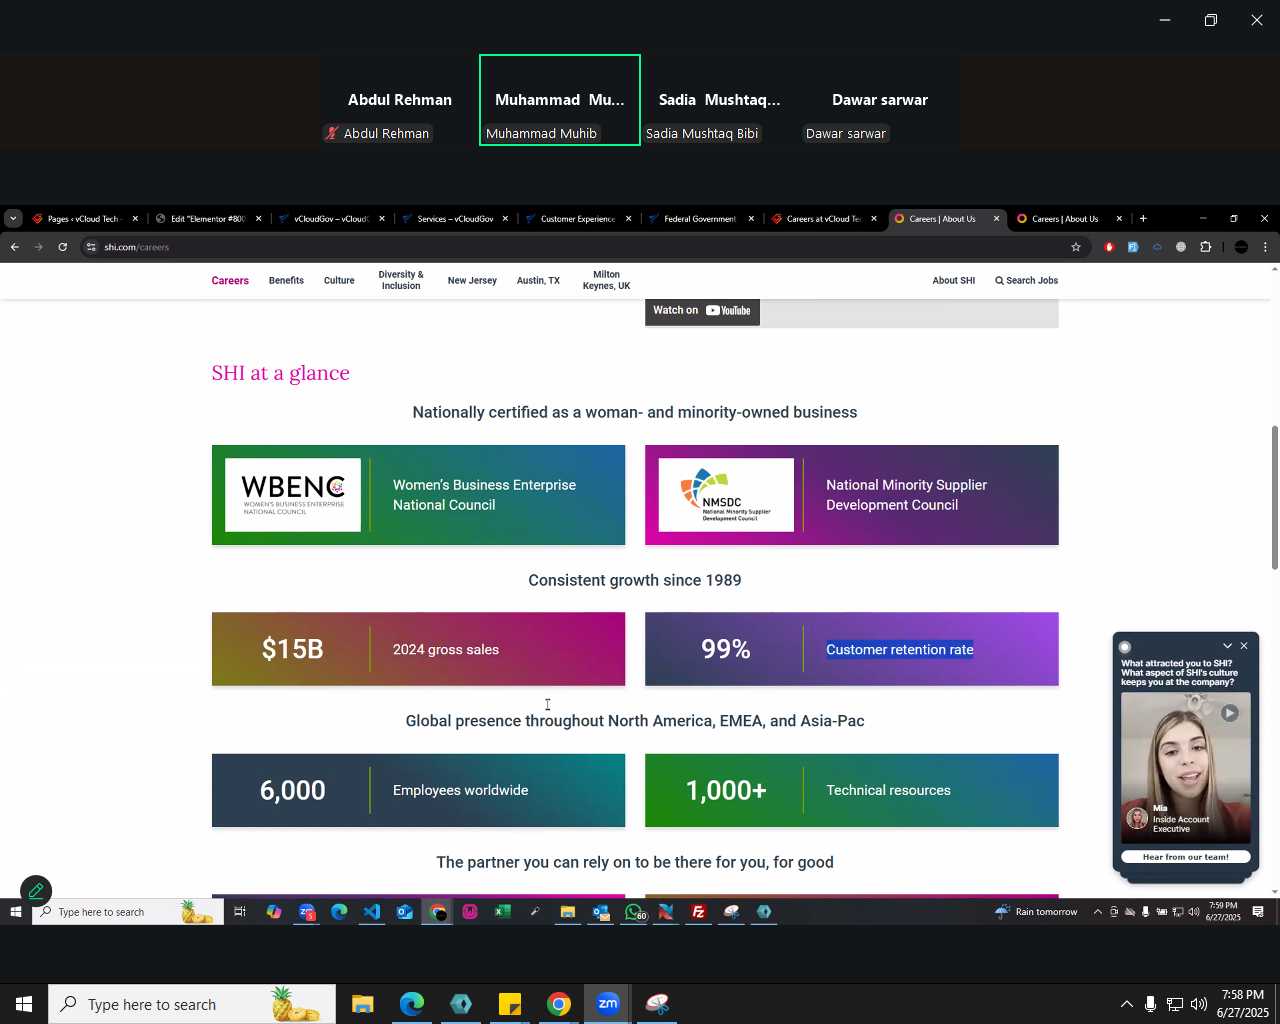Click the microphone icon in system tray
Viewport: 1280px width, 1024px height.
(x=1151, y=1004)
